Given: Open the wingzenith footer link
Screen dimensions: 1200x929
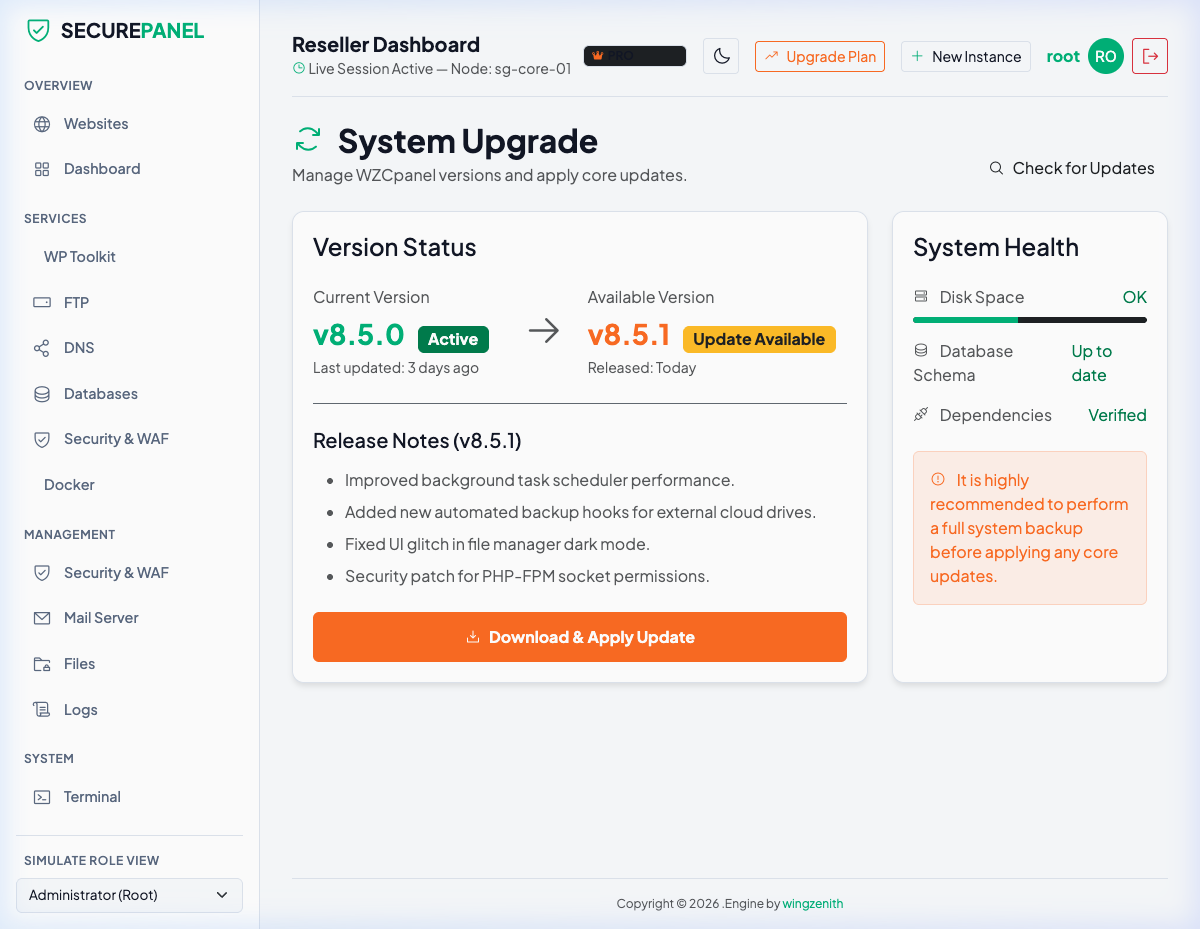Looking at the screenshot, I should point(813,903).
